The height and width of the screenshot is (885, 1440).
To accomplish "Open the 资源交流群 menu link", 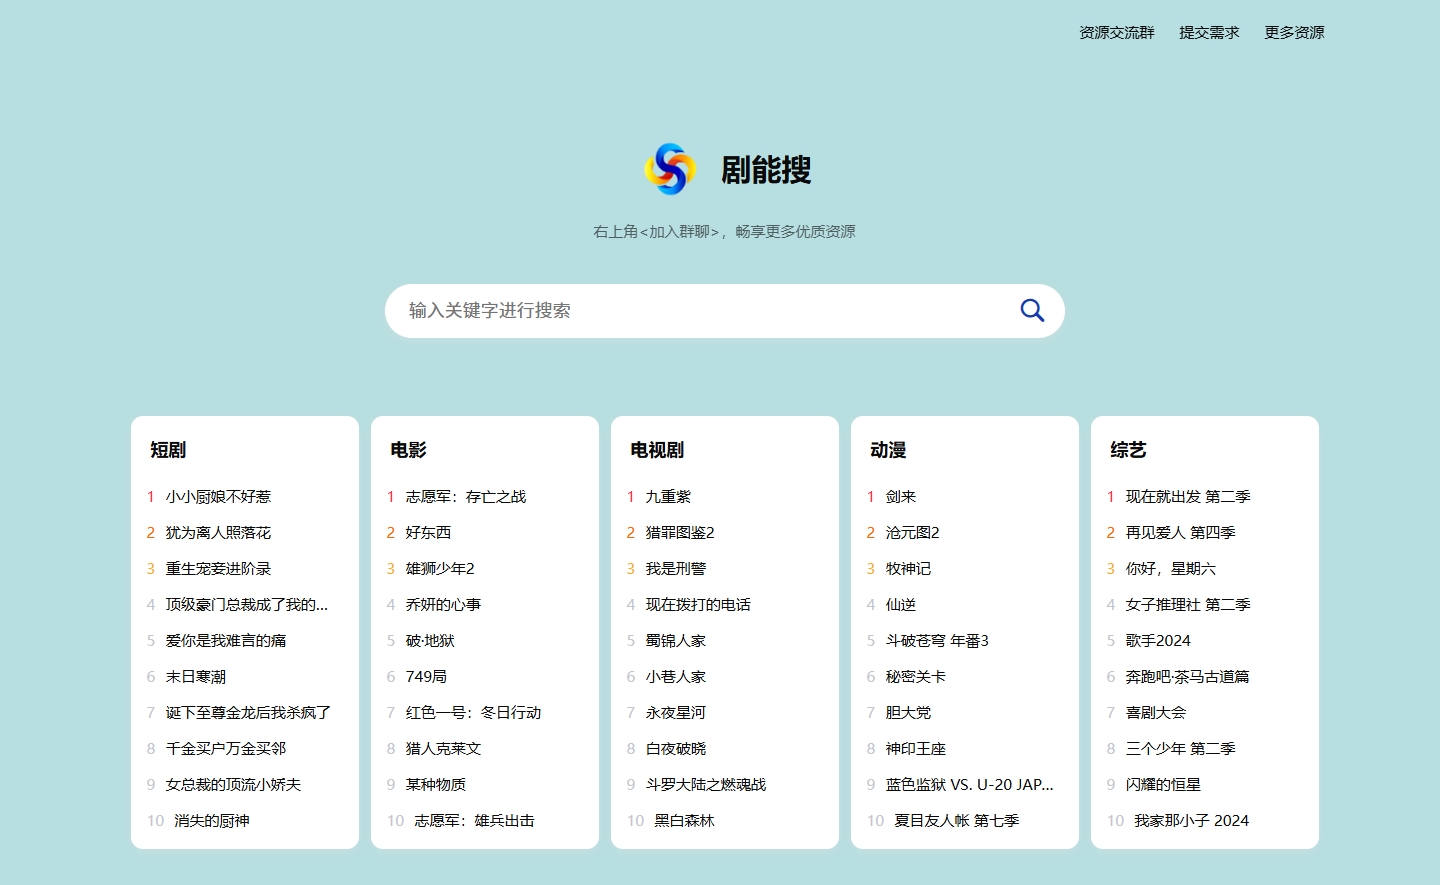I will click(1116, 33).
